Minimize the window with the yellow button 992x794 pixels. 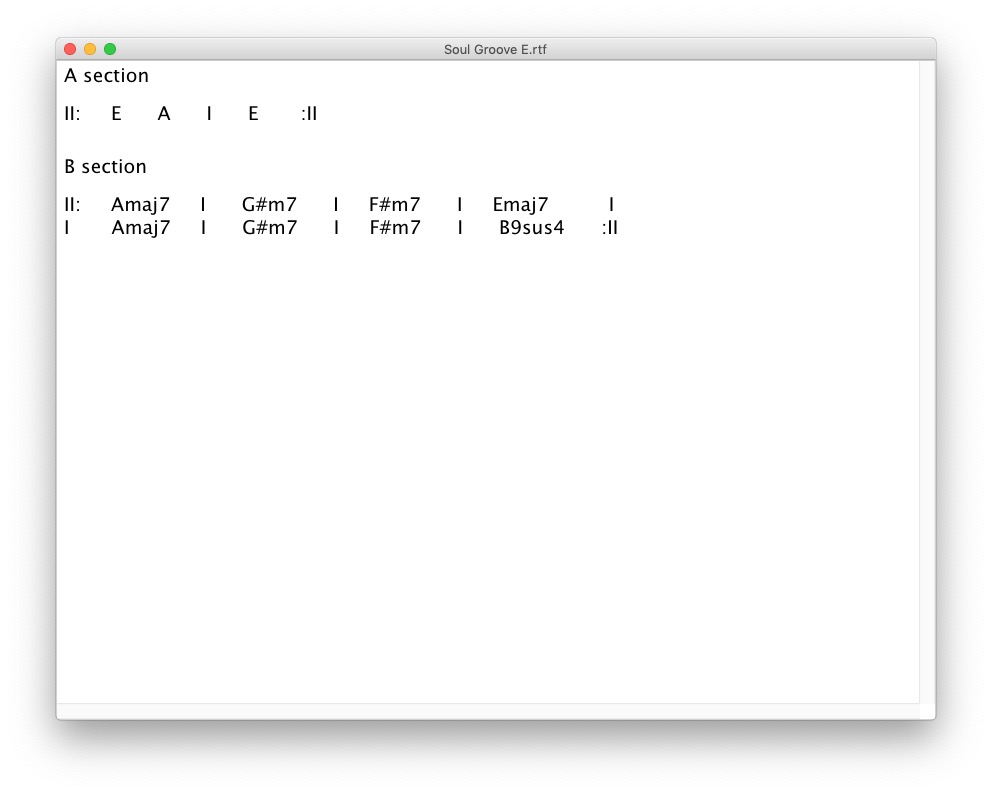tap(90, 49)
